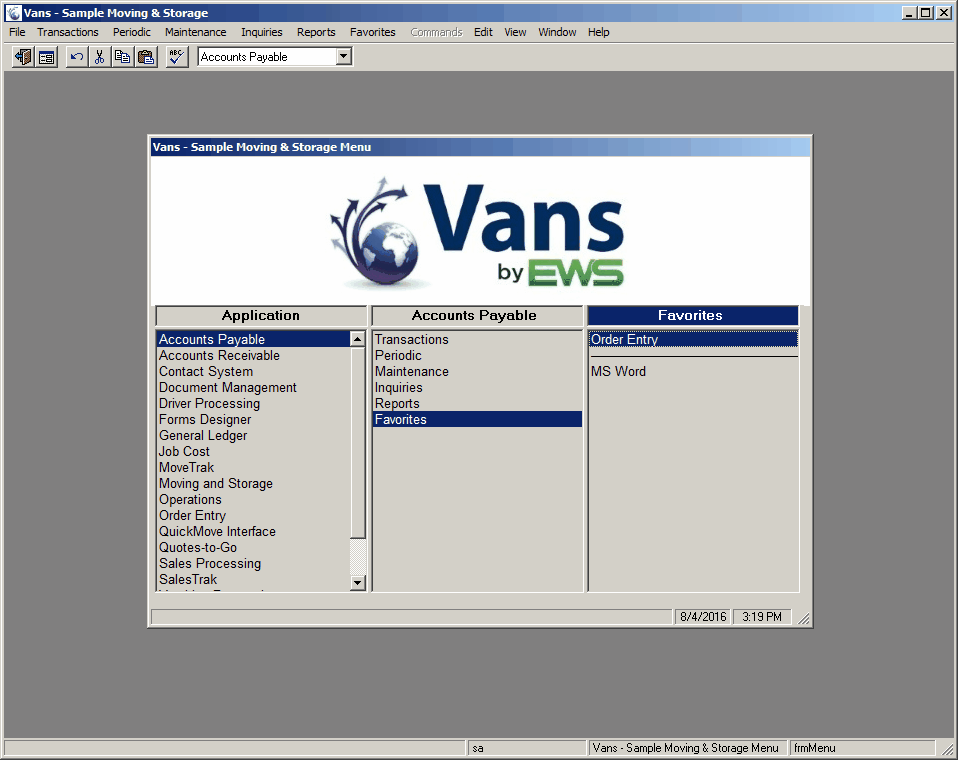Select QuickMove Interface application

(x=254, y=532)
